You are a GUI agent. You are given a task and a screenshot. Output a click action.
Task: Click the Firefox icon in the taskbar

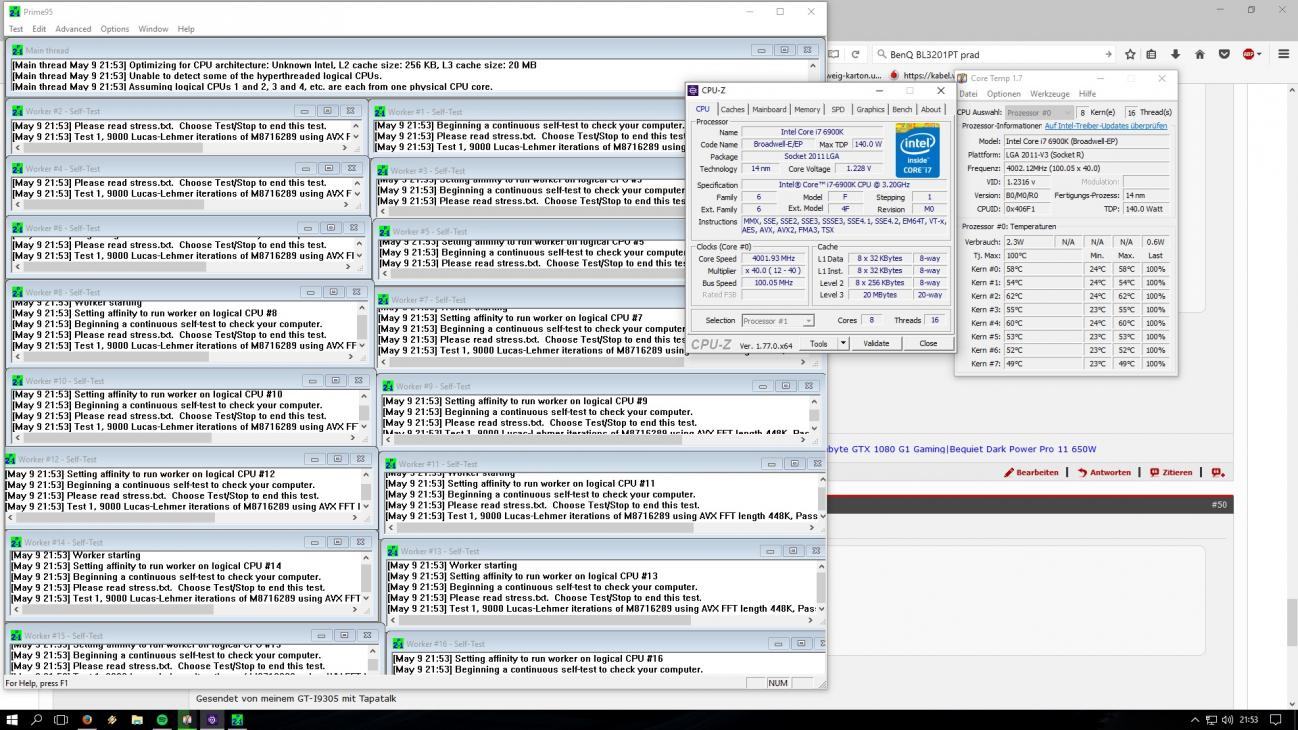87,719
